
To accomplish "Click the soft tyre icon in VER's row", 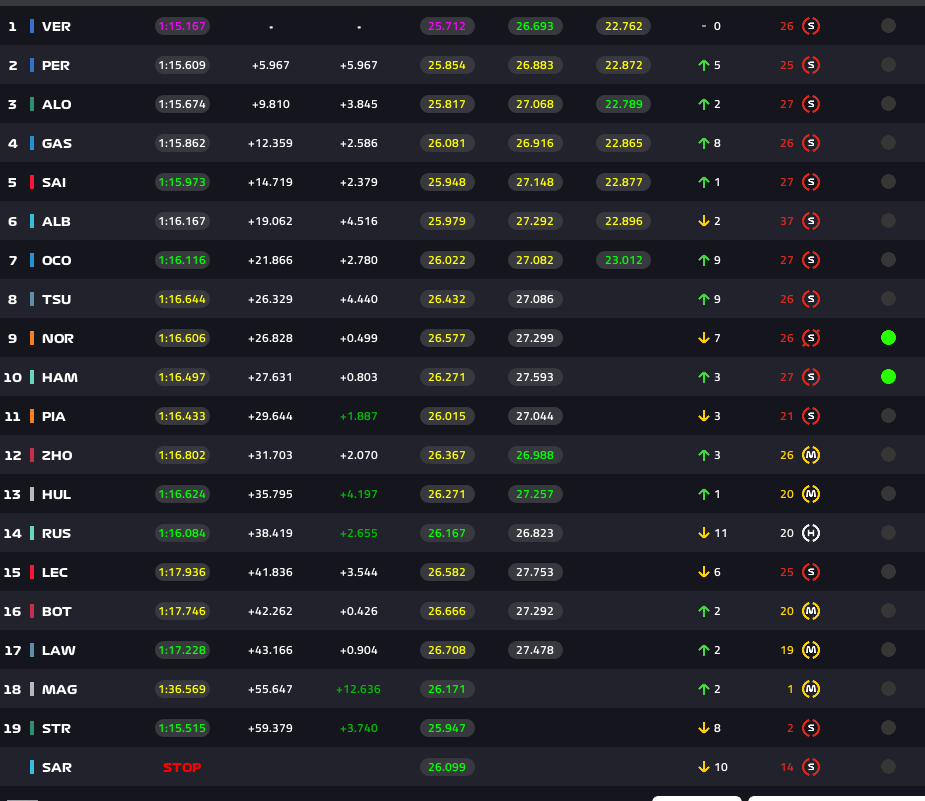I will tap(811, 26).
